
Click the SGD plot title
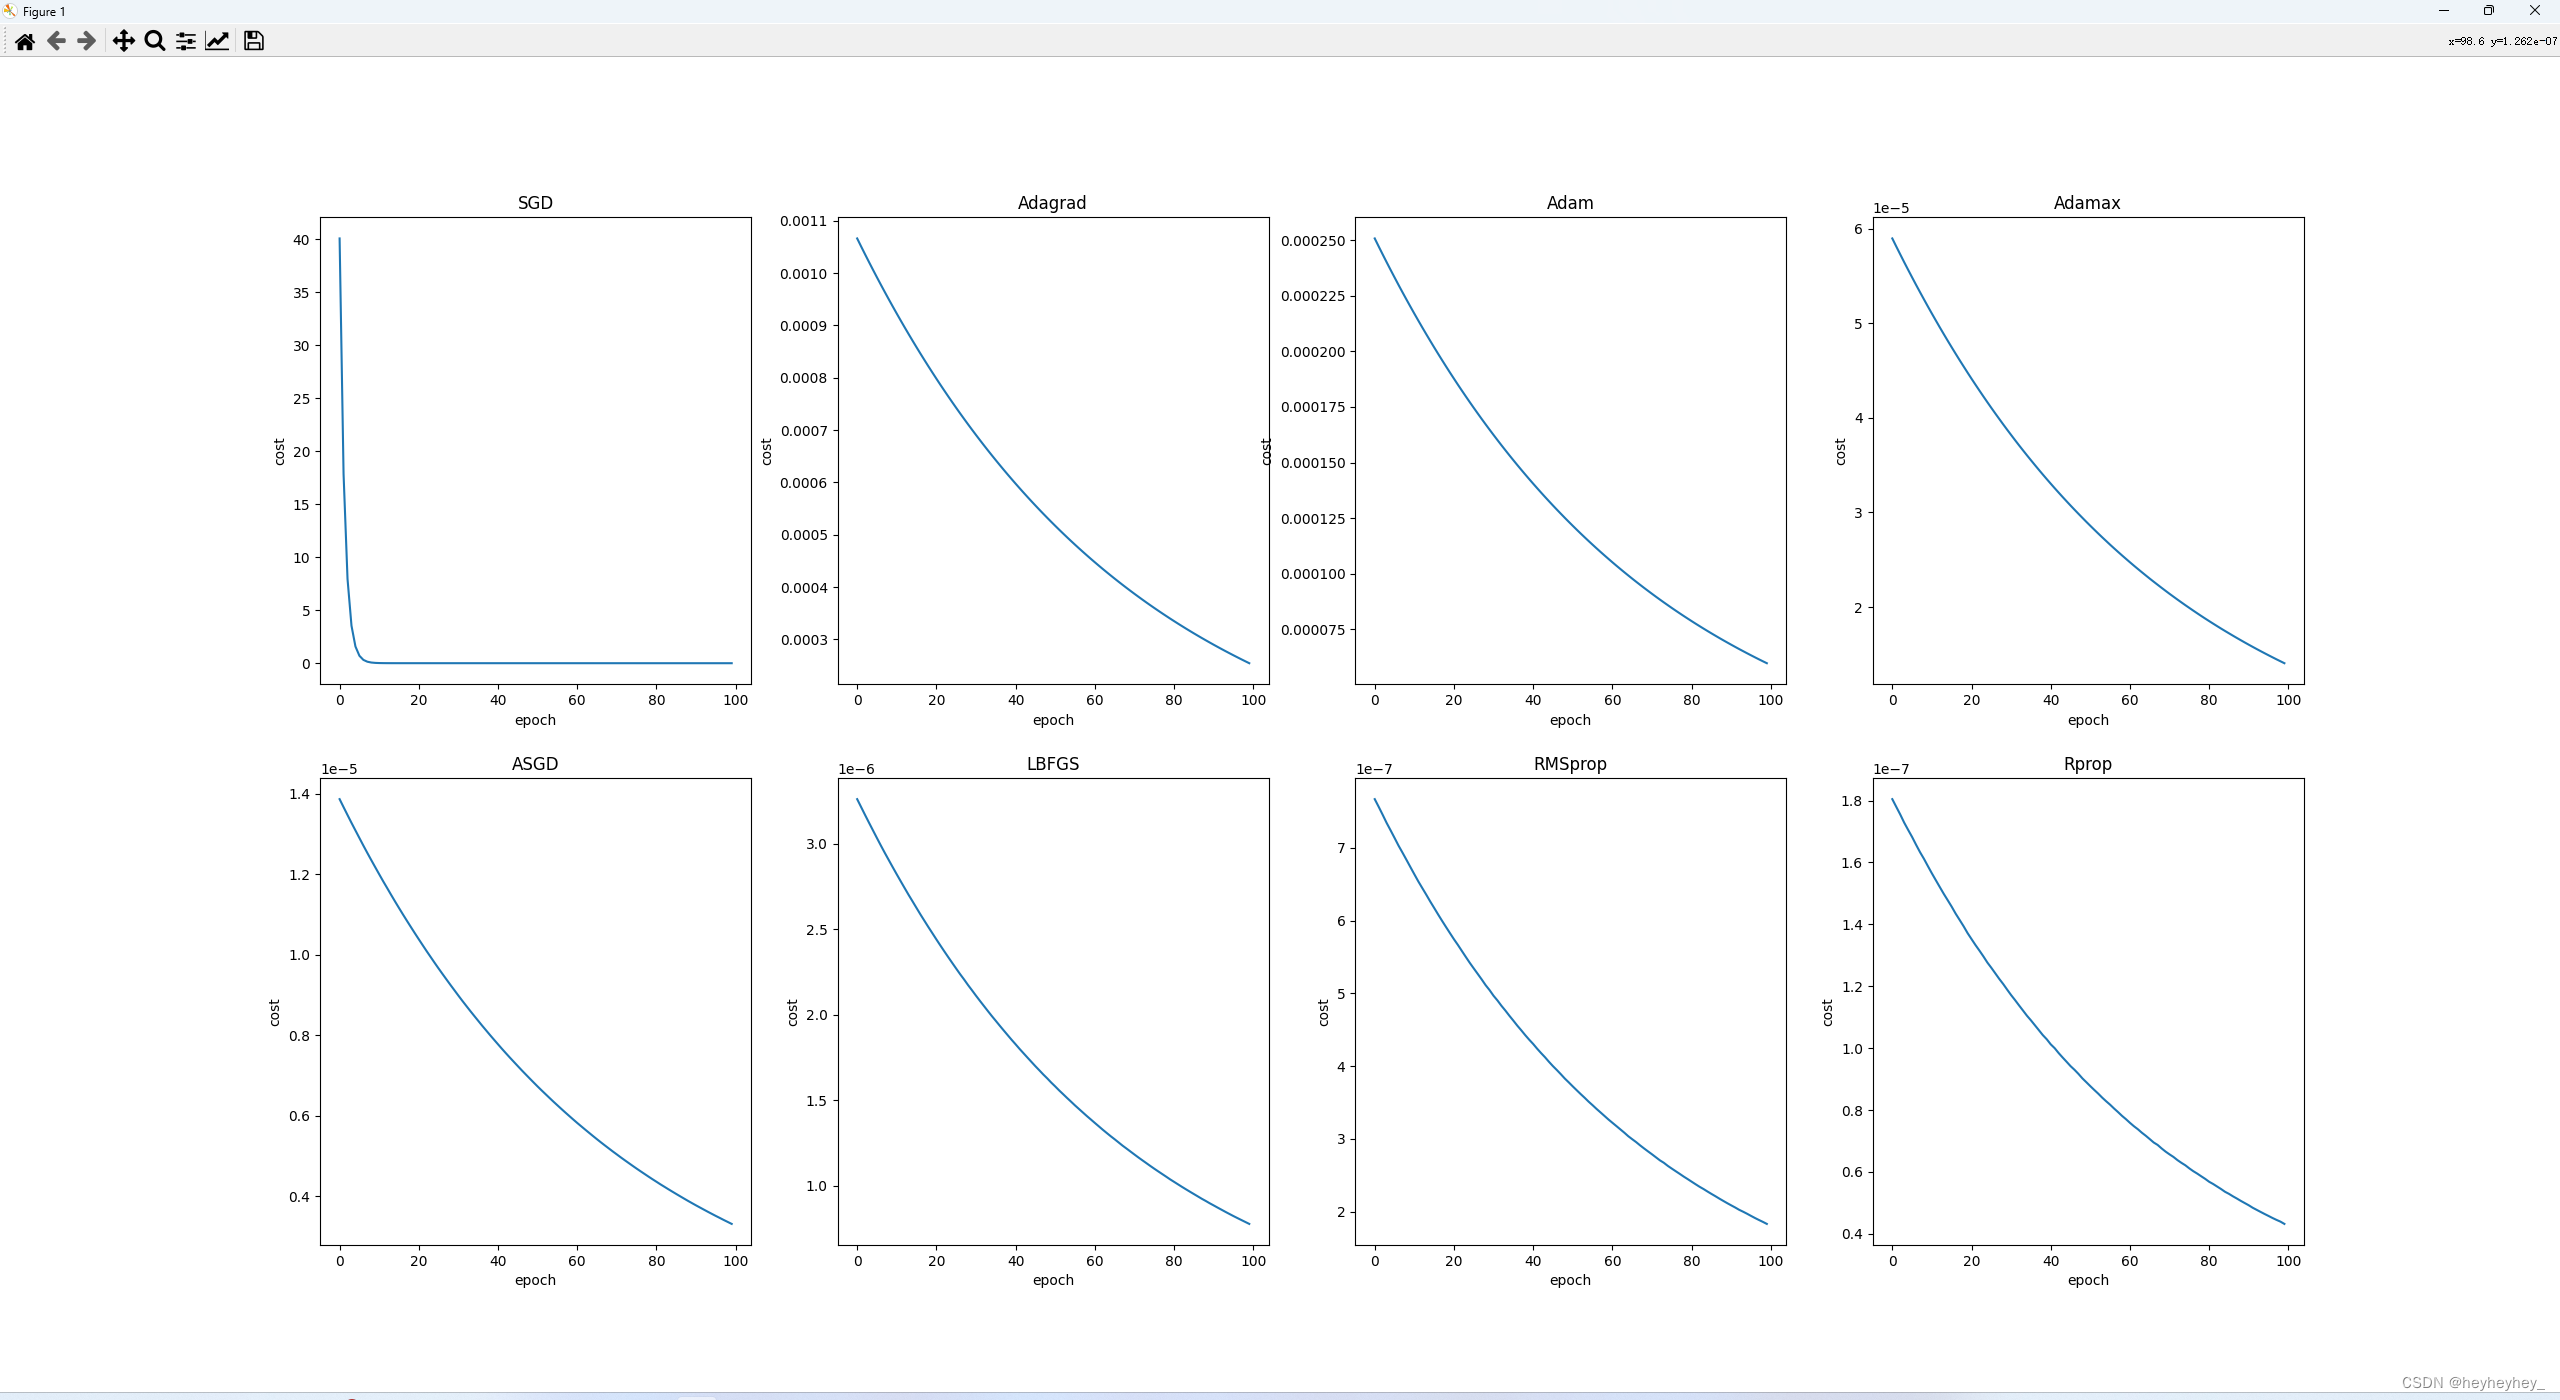tap(535, 203)
